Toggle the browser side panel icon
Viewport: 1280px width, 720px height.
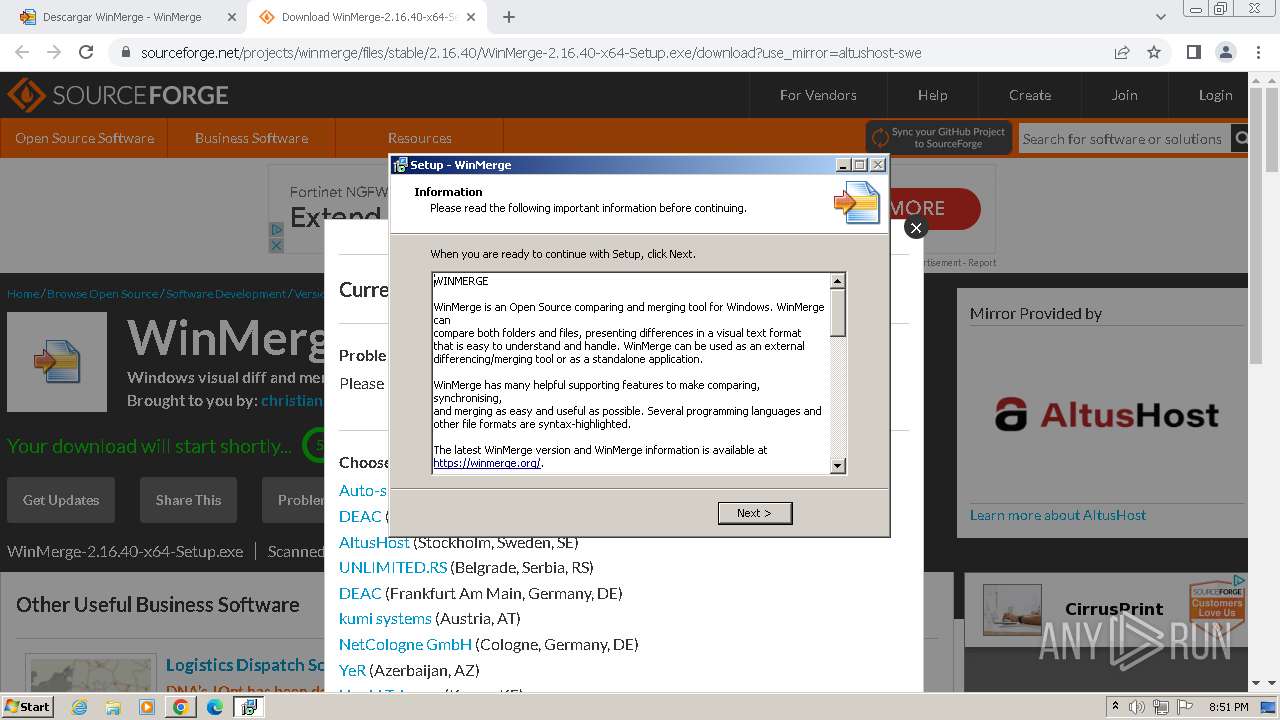[1193, 52]
